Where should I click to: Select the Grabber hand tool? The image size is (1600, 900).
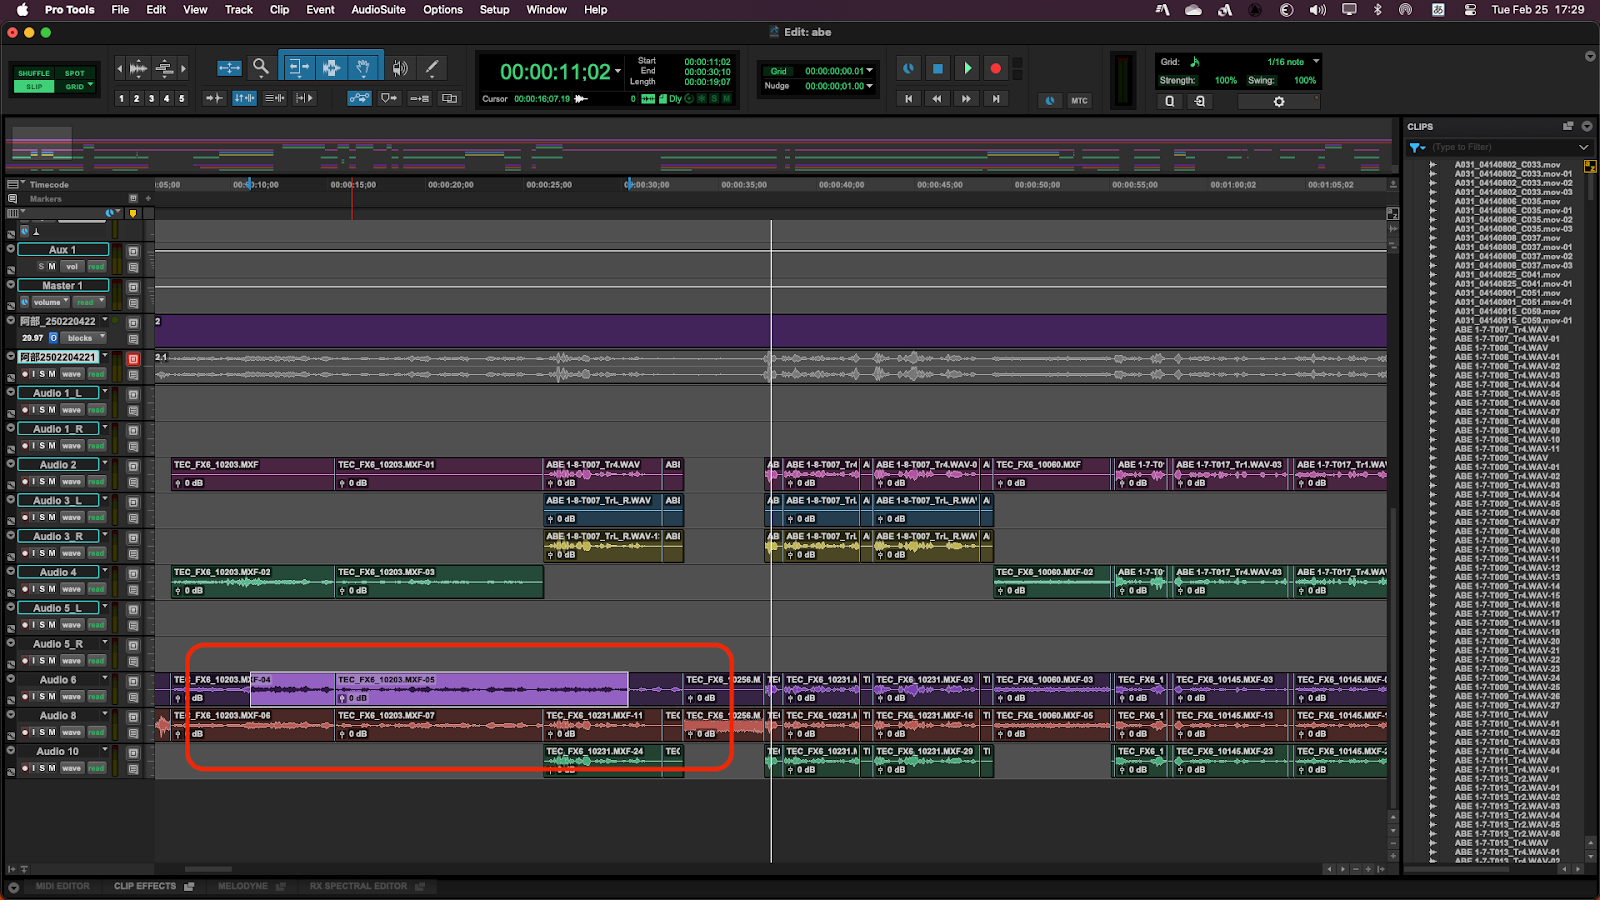pyautogui.click(x=364, y=68)
